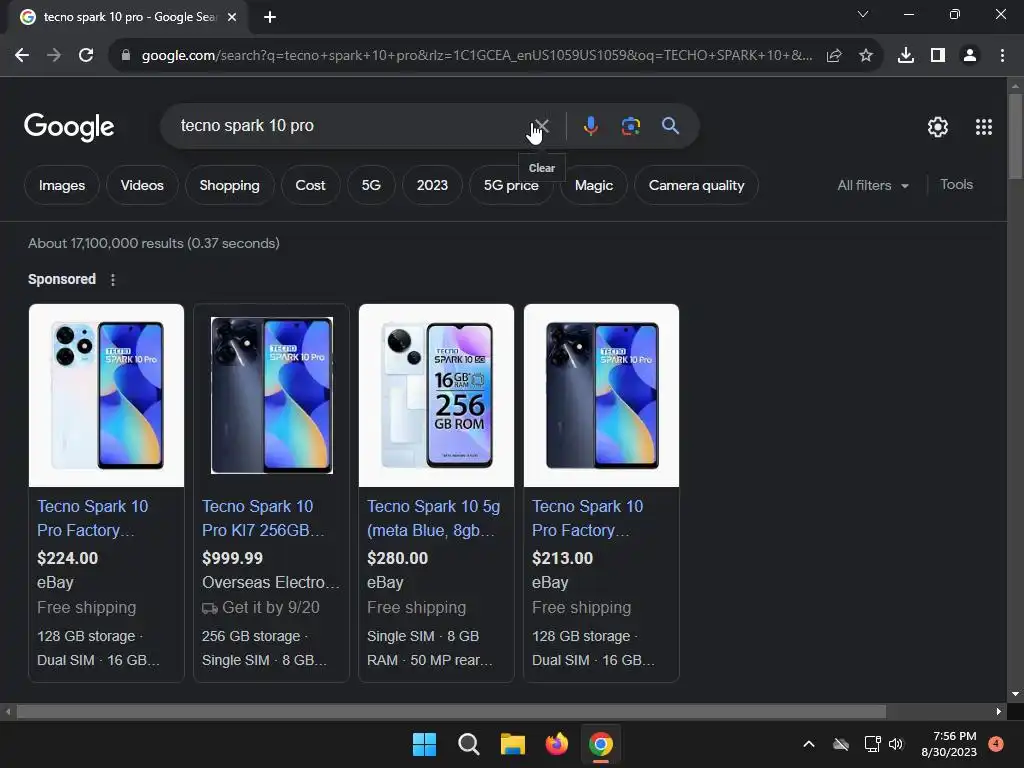Go to Google homepage via logo

69,127
